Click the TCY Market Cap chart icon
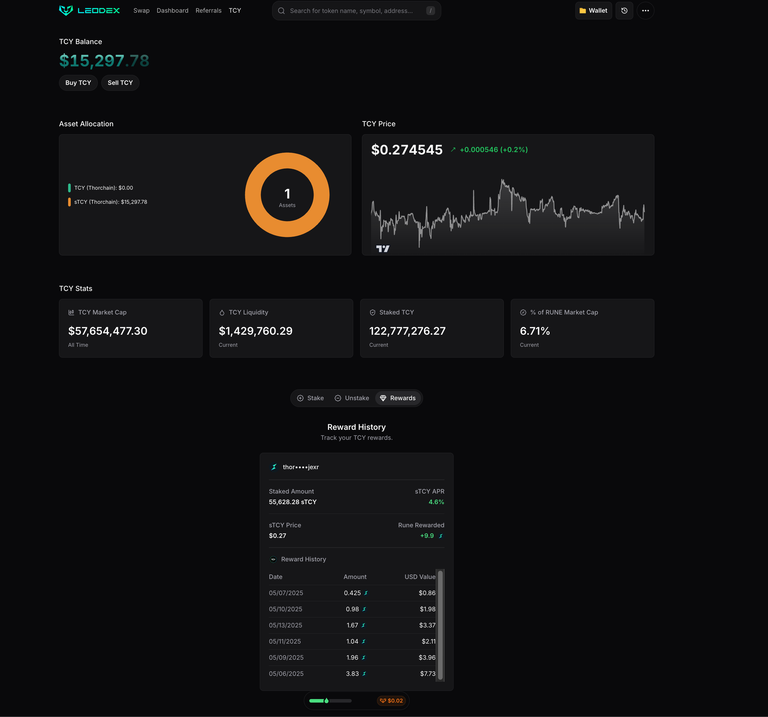Screen dimensions: 768x717 [x=71, y=312]
